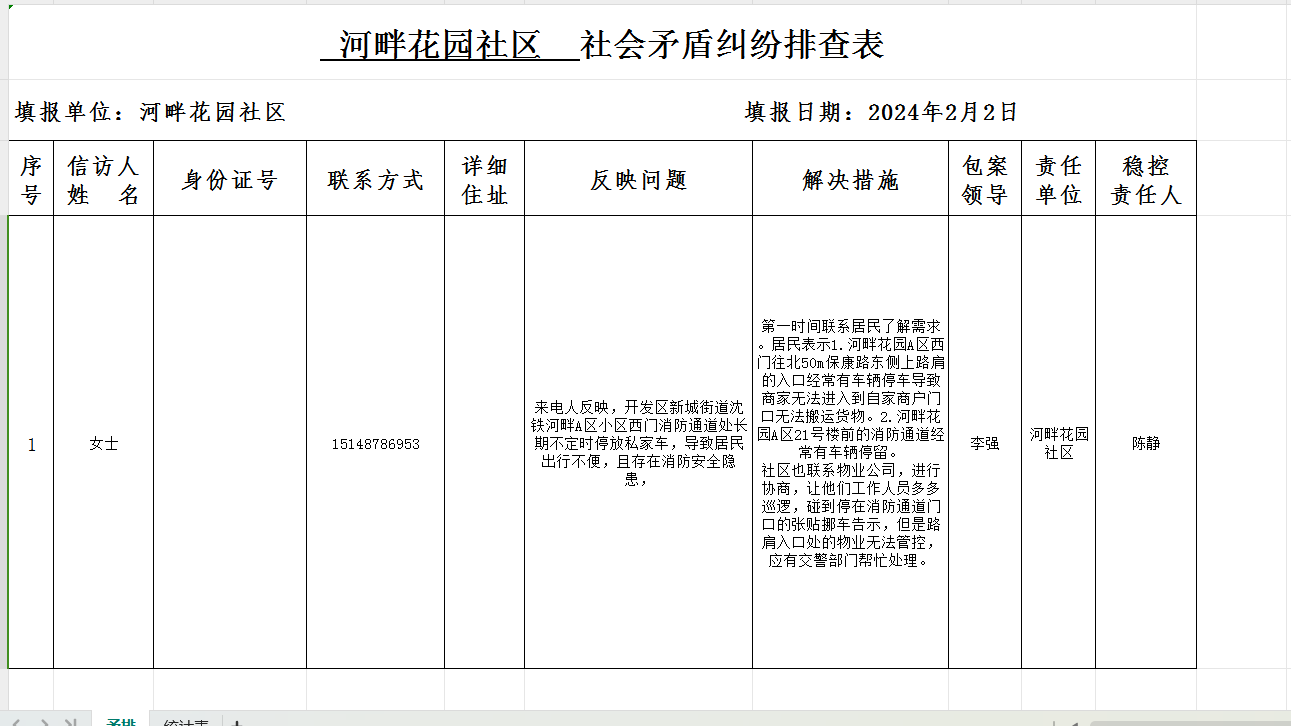1291x726 pixels.
Task: Click the 填报日期：2024年2月2日 cell
Action: (881, 112)
